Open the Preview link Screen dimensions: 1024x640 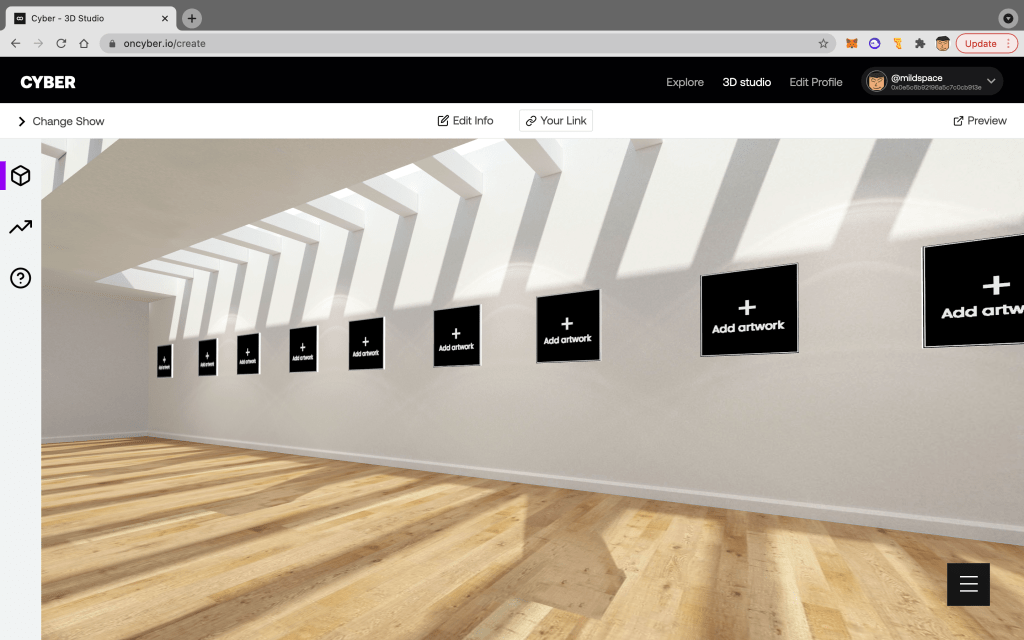pos(980,121)
